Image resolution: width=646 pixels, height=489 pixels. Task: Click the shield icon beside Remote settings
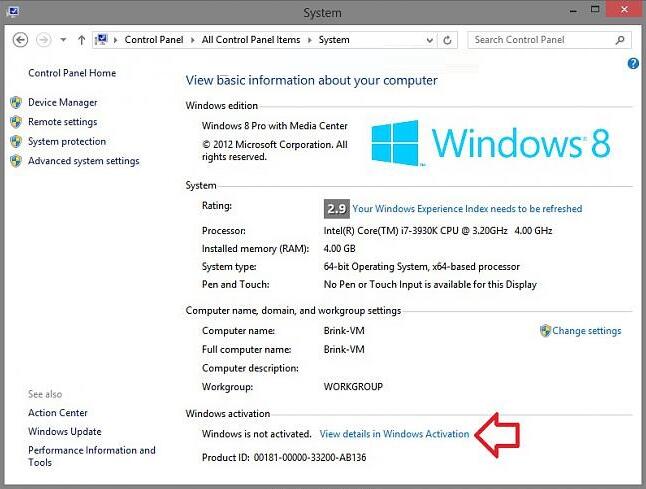click(x=16, y=122)
